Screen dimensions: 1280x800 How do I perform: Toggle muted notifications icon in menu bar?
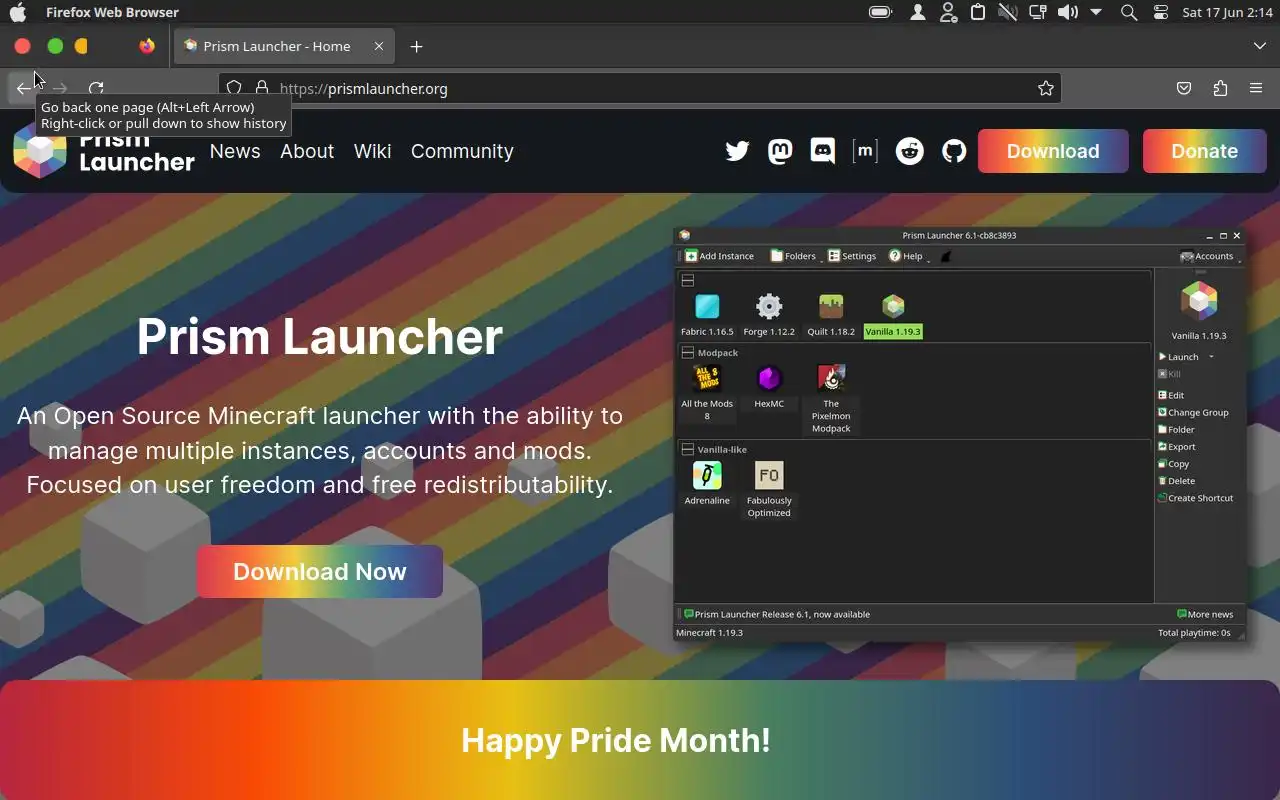1008,12
